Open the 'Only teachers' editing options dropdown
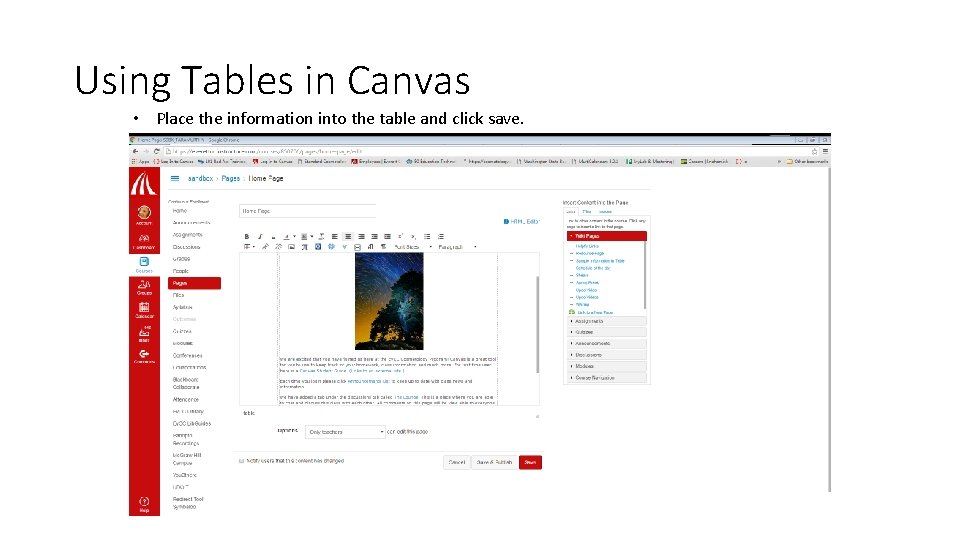960x540 pixels. point(345,432)
